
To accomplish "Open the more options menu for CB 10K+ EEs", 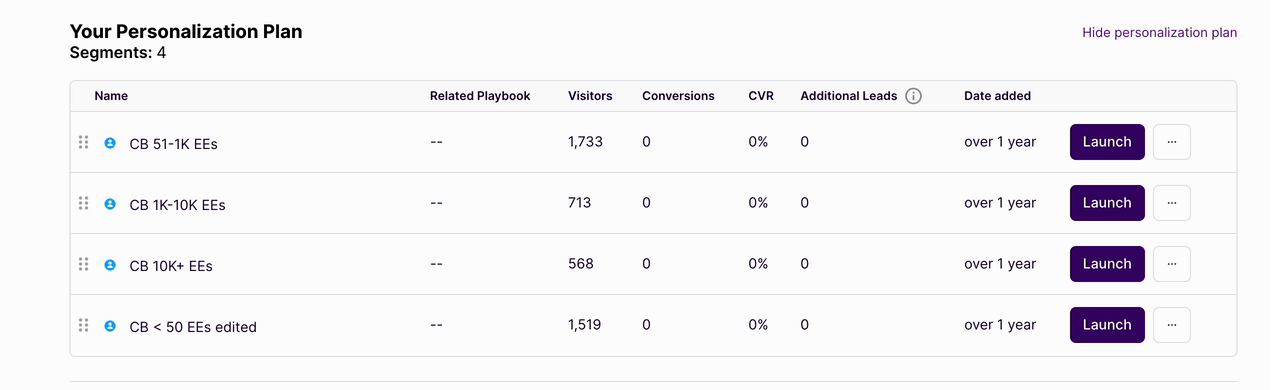I will (x=1172, y=264).
